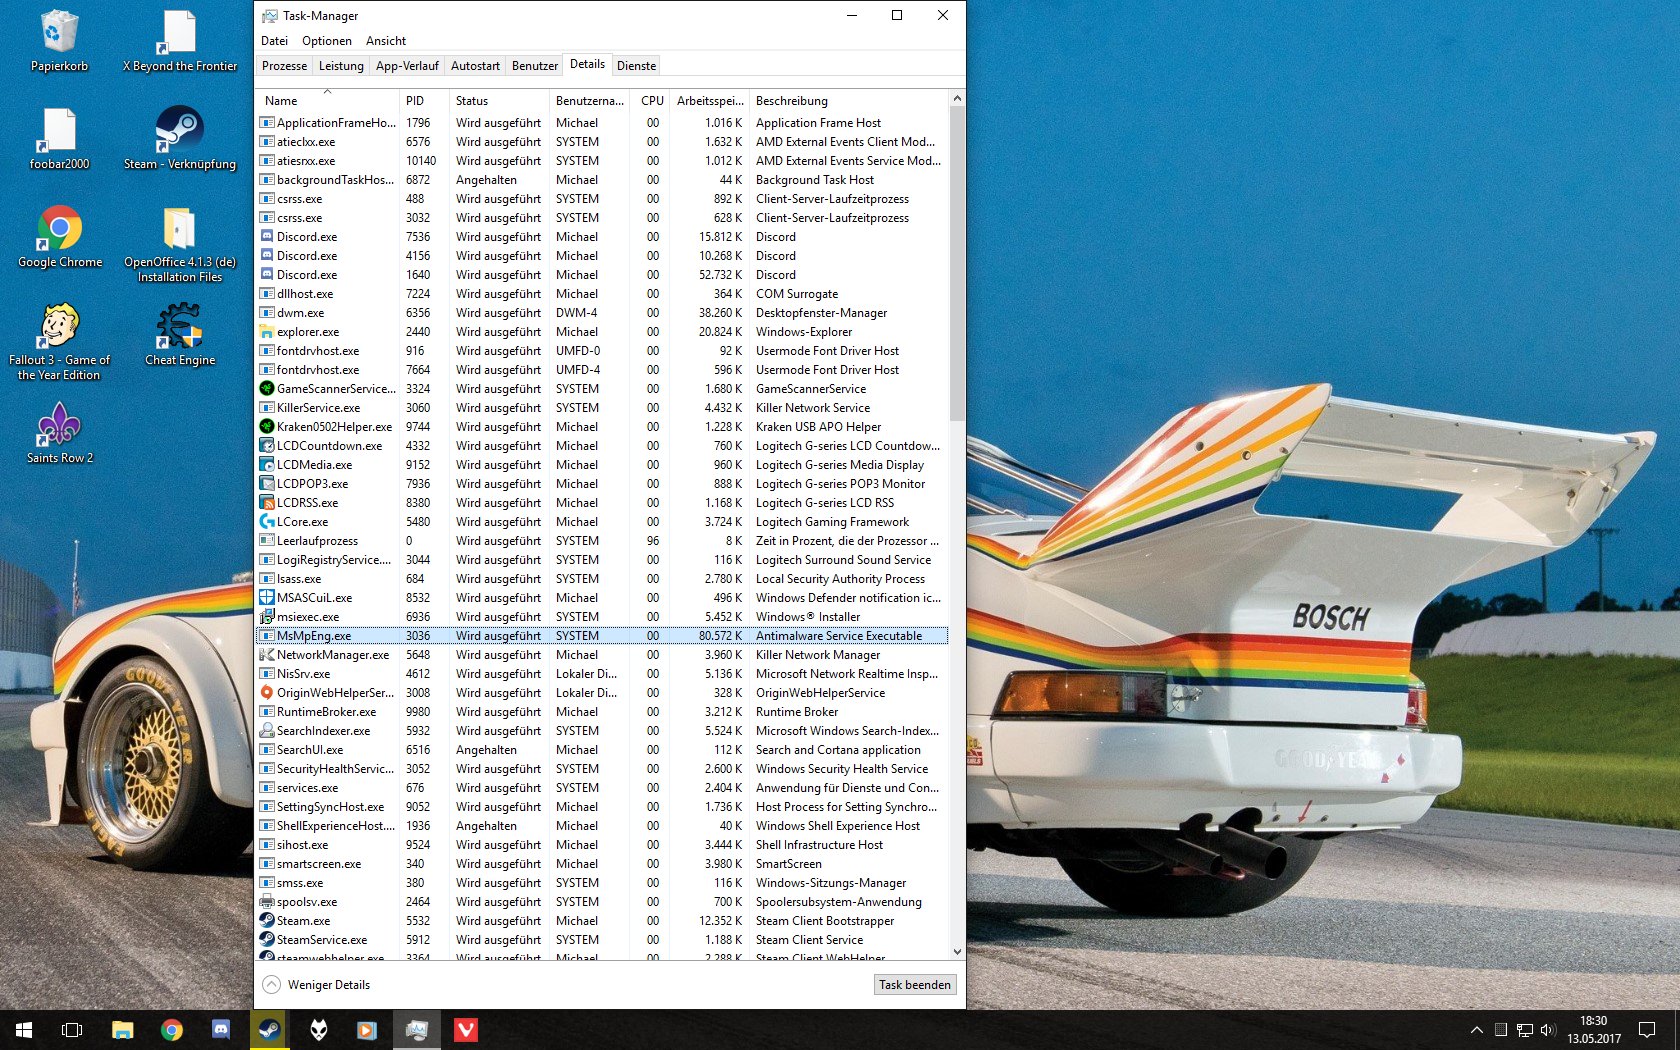Switch to the Leistung tab
1680x1050 pixels.
click(x=341, y=66)
